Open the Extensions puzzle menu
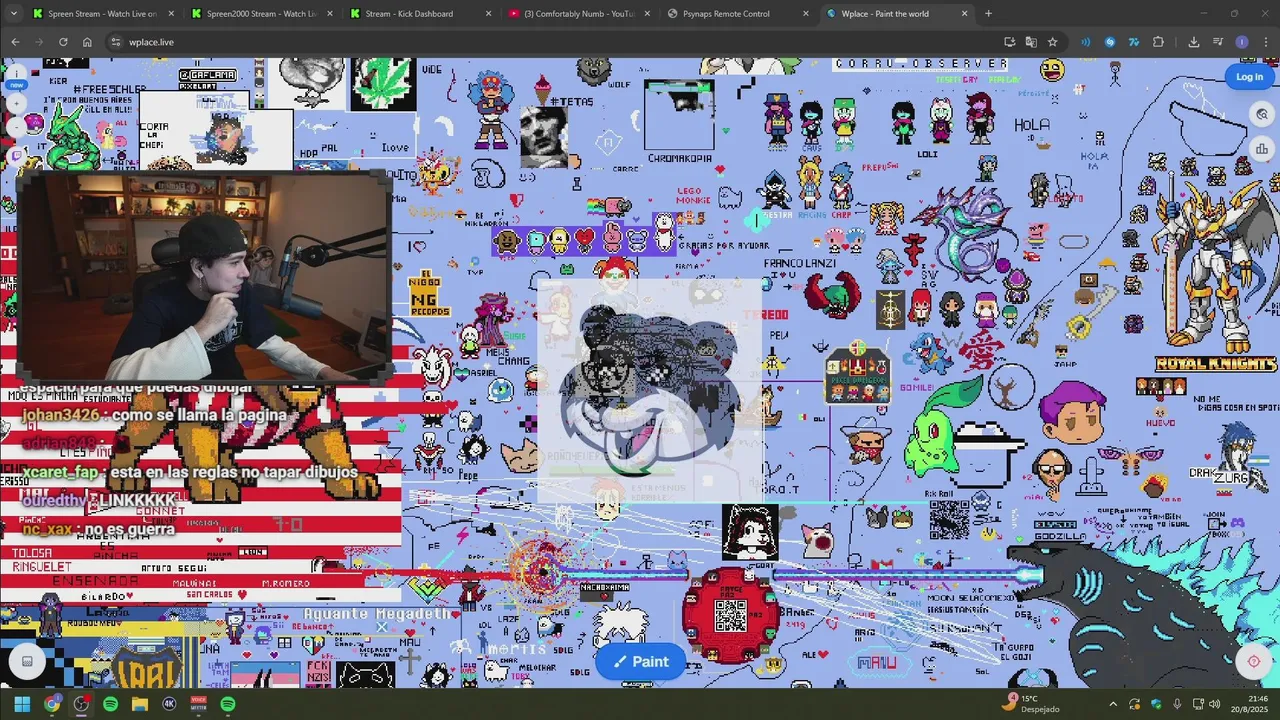The width and height of the screenshot is (1280, 720). pos(1158,42)
